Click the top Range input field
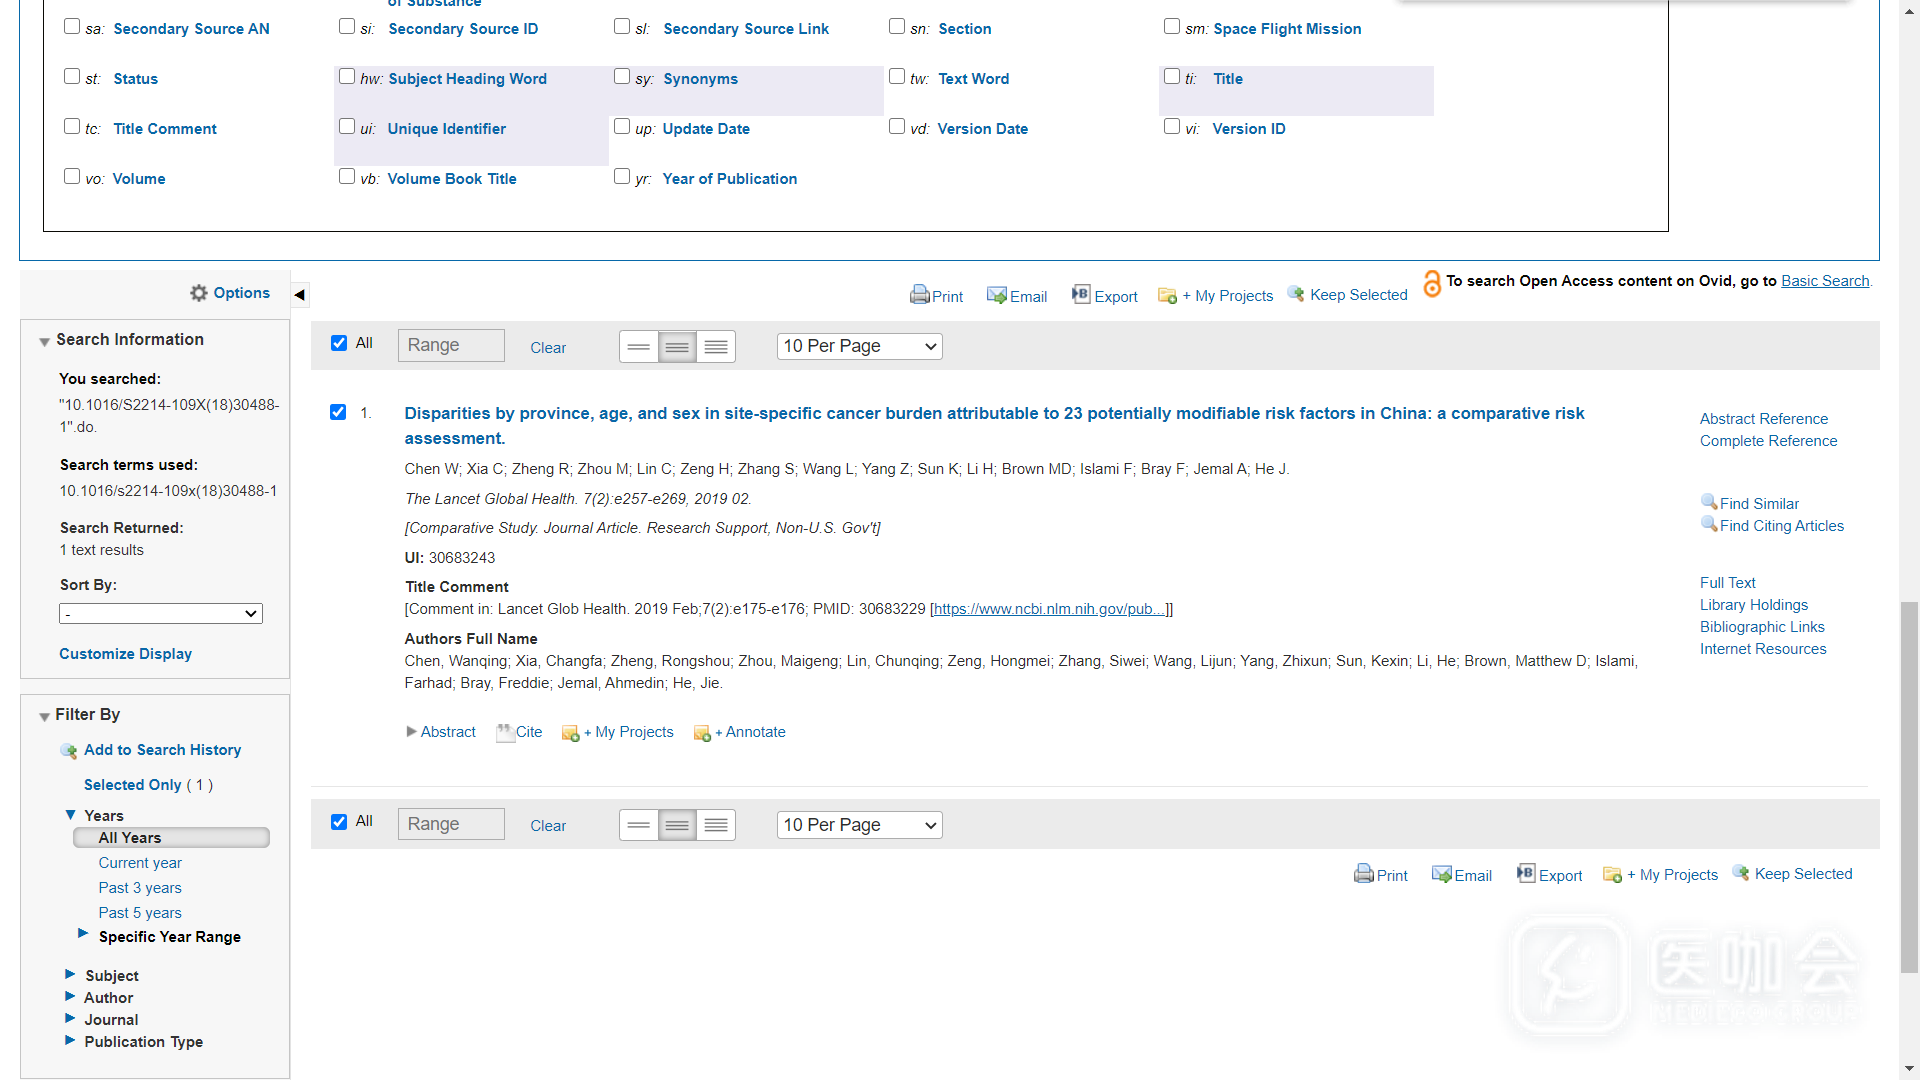Image resolution: width=1920 pixels, height=1080 pixels. (451, 346)
